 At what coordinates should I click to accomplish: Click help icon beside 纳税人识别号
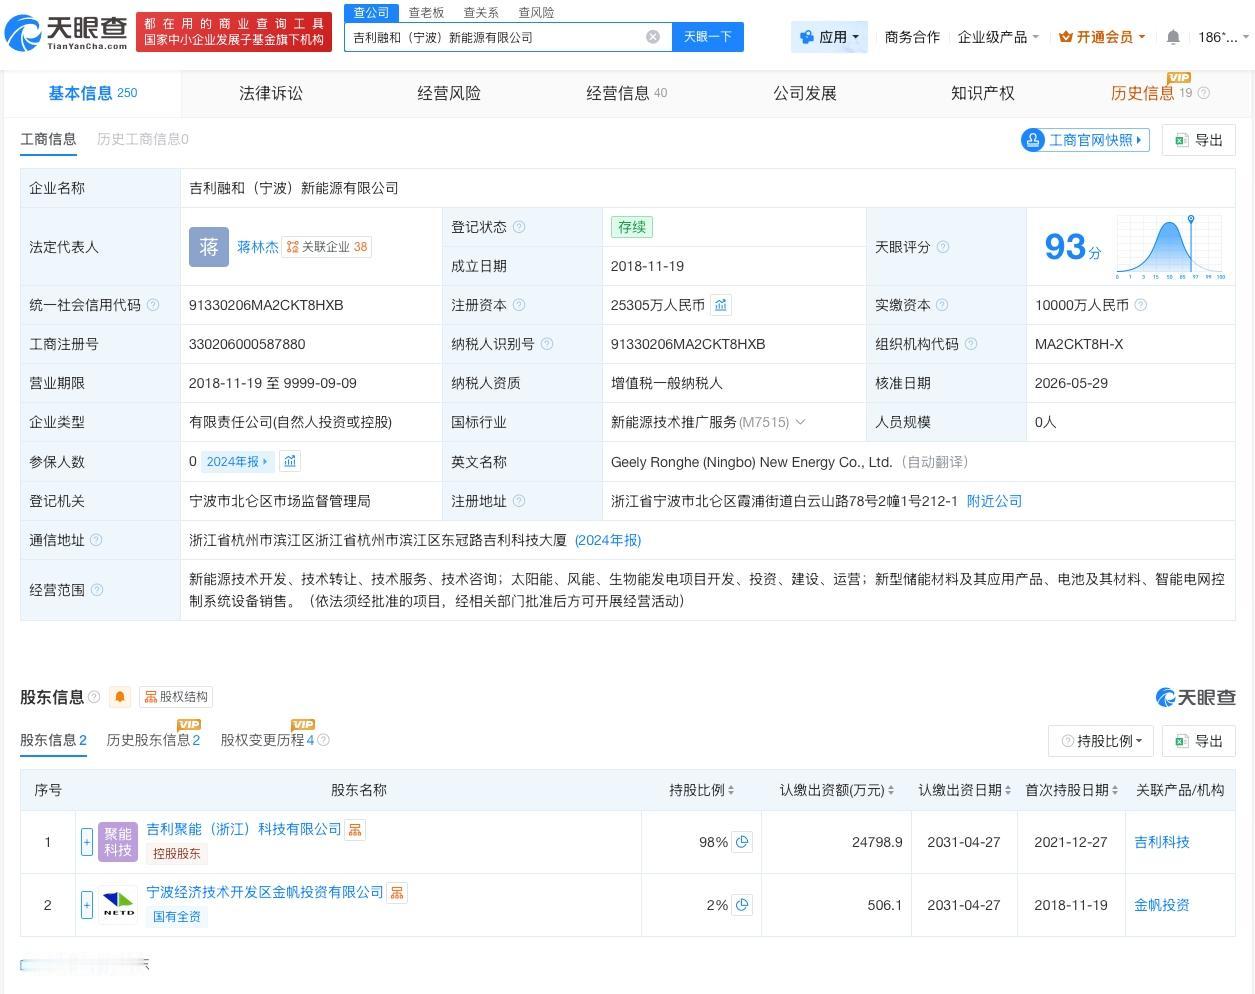coord(547,344)
